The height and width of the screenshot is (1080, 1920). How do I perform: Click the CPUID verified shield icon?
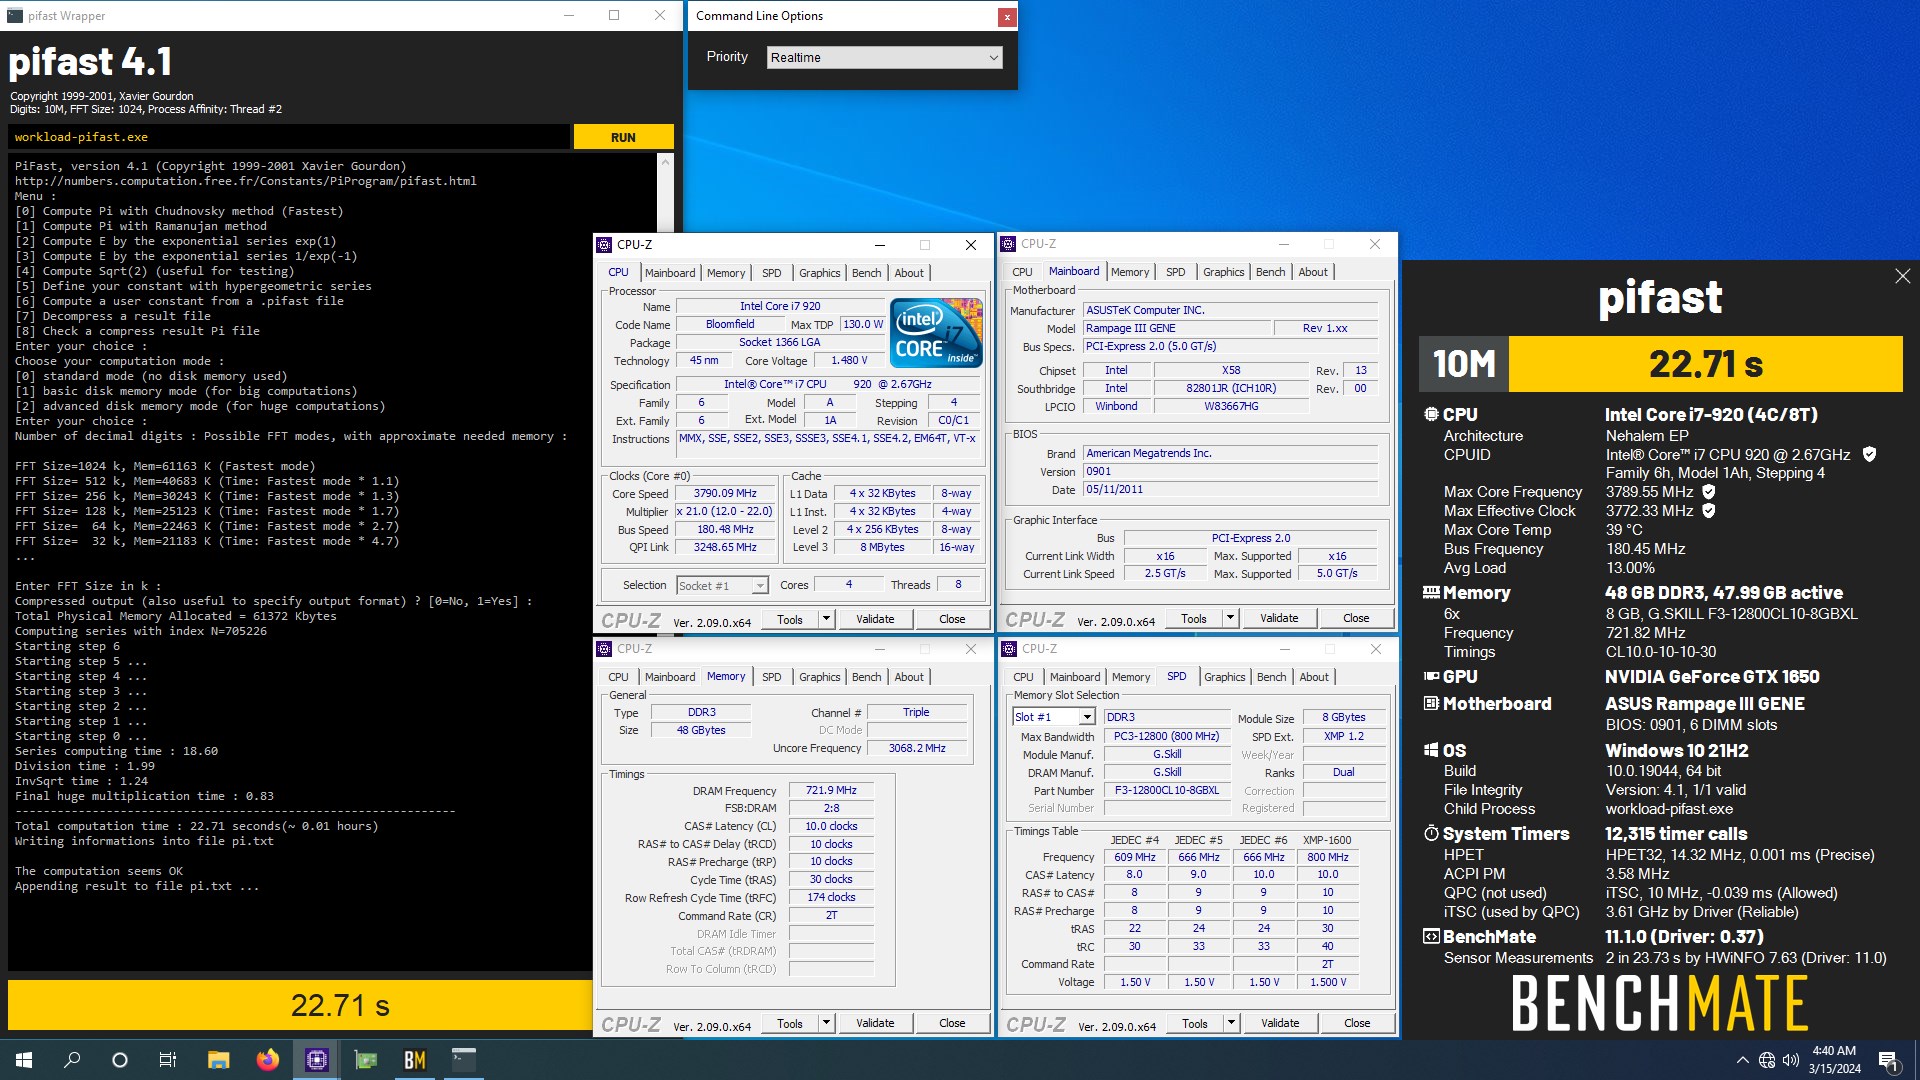coord(1869,454)
